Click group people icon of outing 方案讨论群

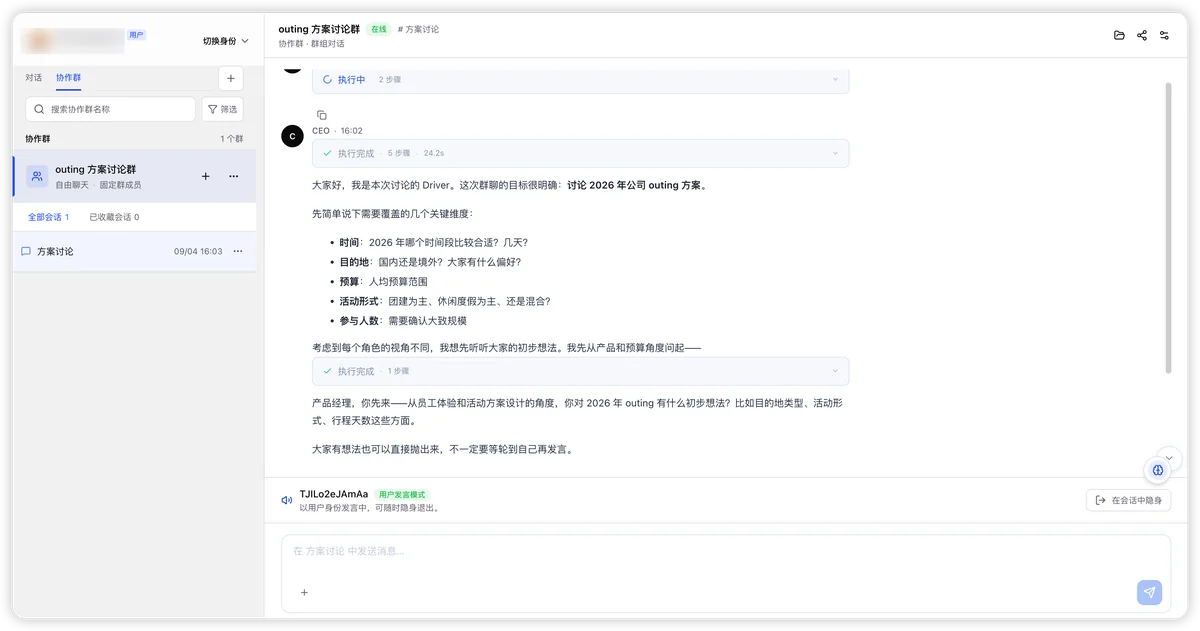(37, 176)
